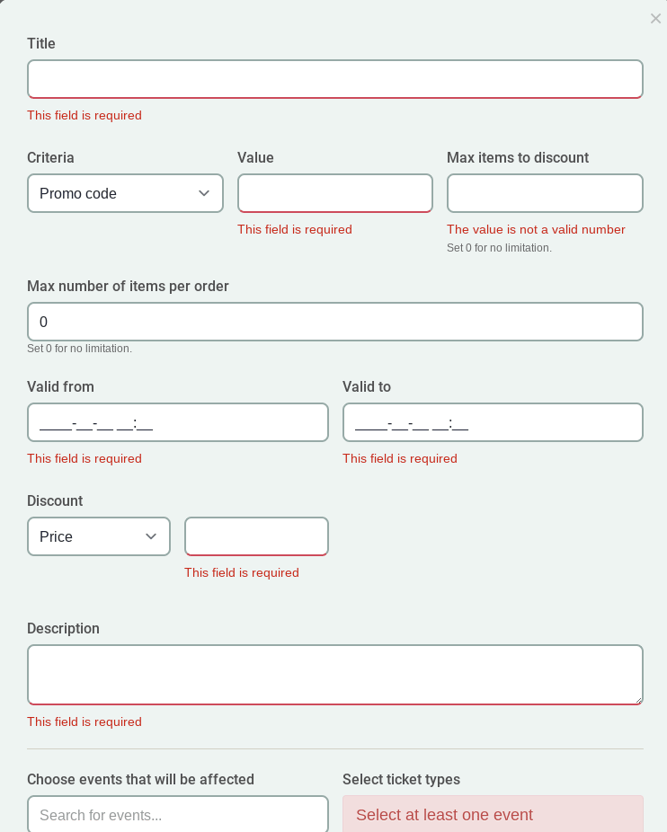
Task: Click the Title input field
Action: [x=334, y=79]
